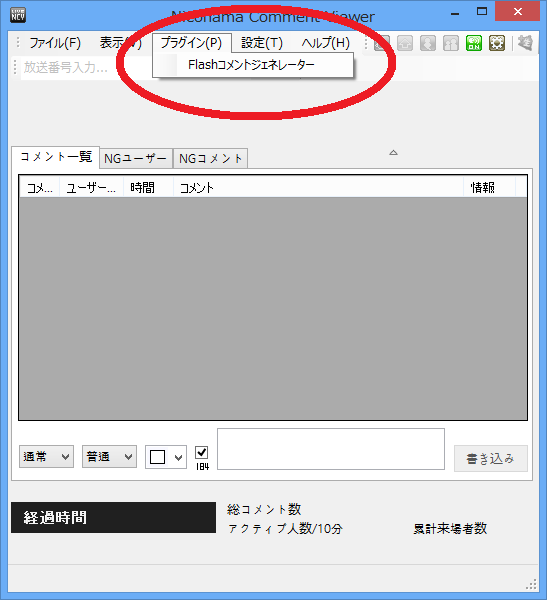Minimize the Niconama Comment Viewer window
Viewport: 547px width, 600px height.
point(455,12)
